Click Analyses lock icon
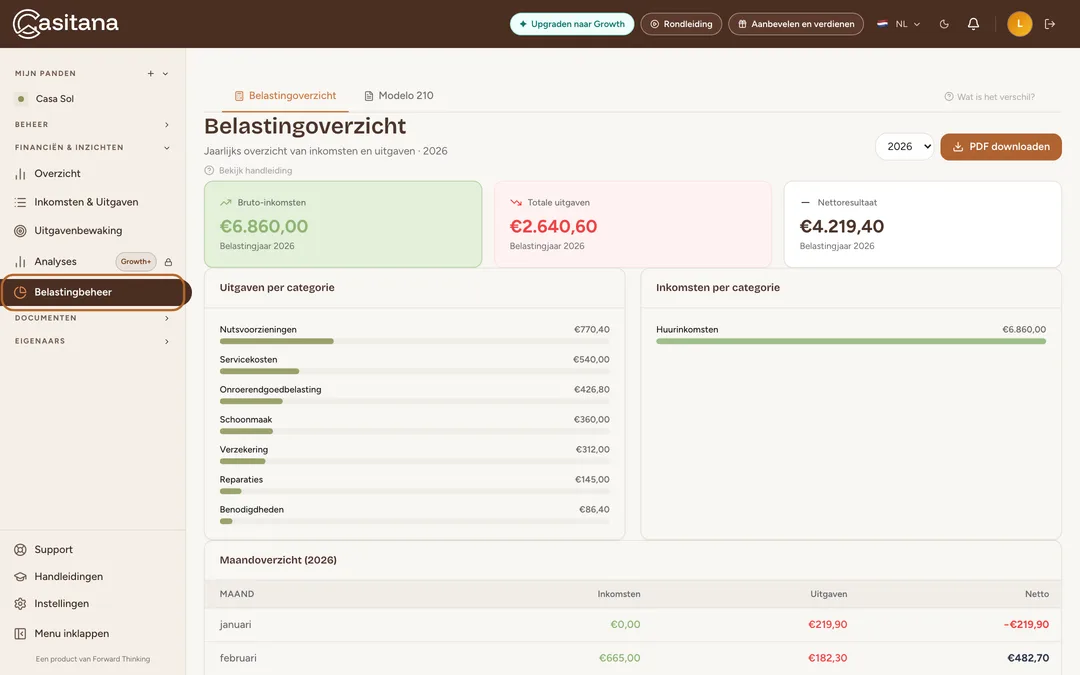Image resolution: width=1080 pixels, height=675 pixels. (x=168, y=262)
